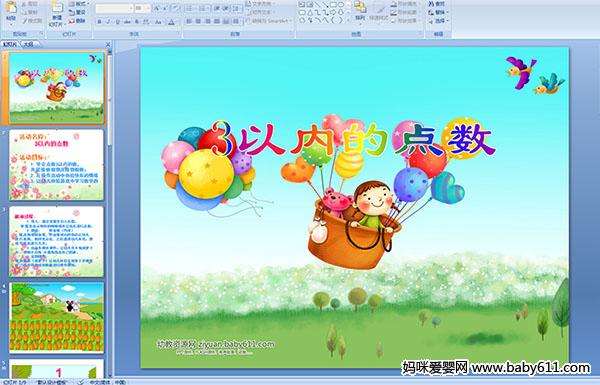This screenshot has width=600, height=385.
Task: Open the Line Spacing dropdown
Action: point(237,8)
